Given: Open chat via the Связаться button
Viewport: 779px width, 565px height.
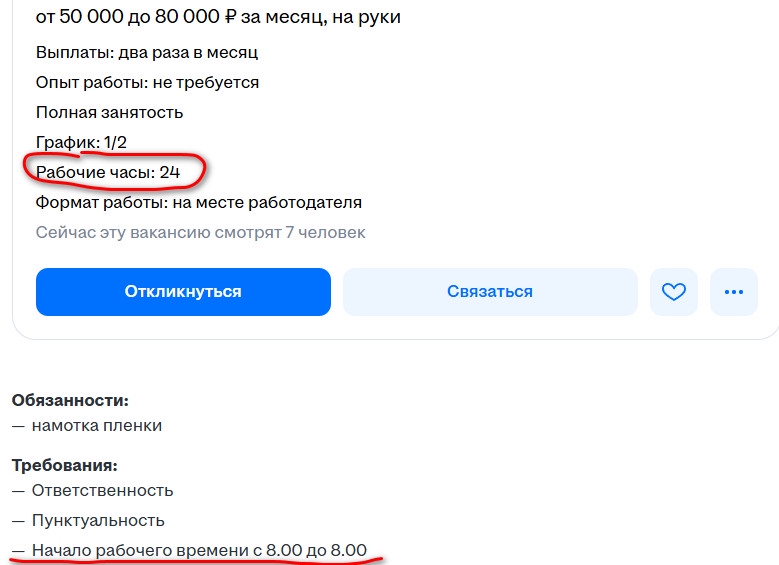Looking at the screenshot, I should click(490, 292).
